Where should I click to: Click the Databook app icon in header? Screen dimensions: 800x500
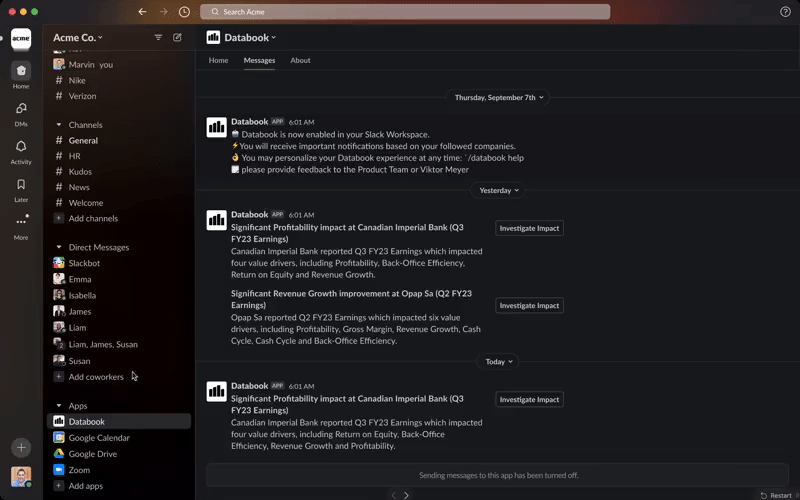tap(213, 37)
